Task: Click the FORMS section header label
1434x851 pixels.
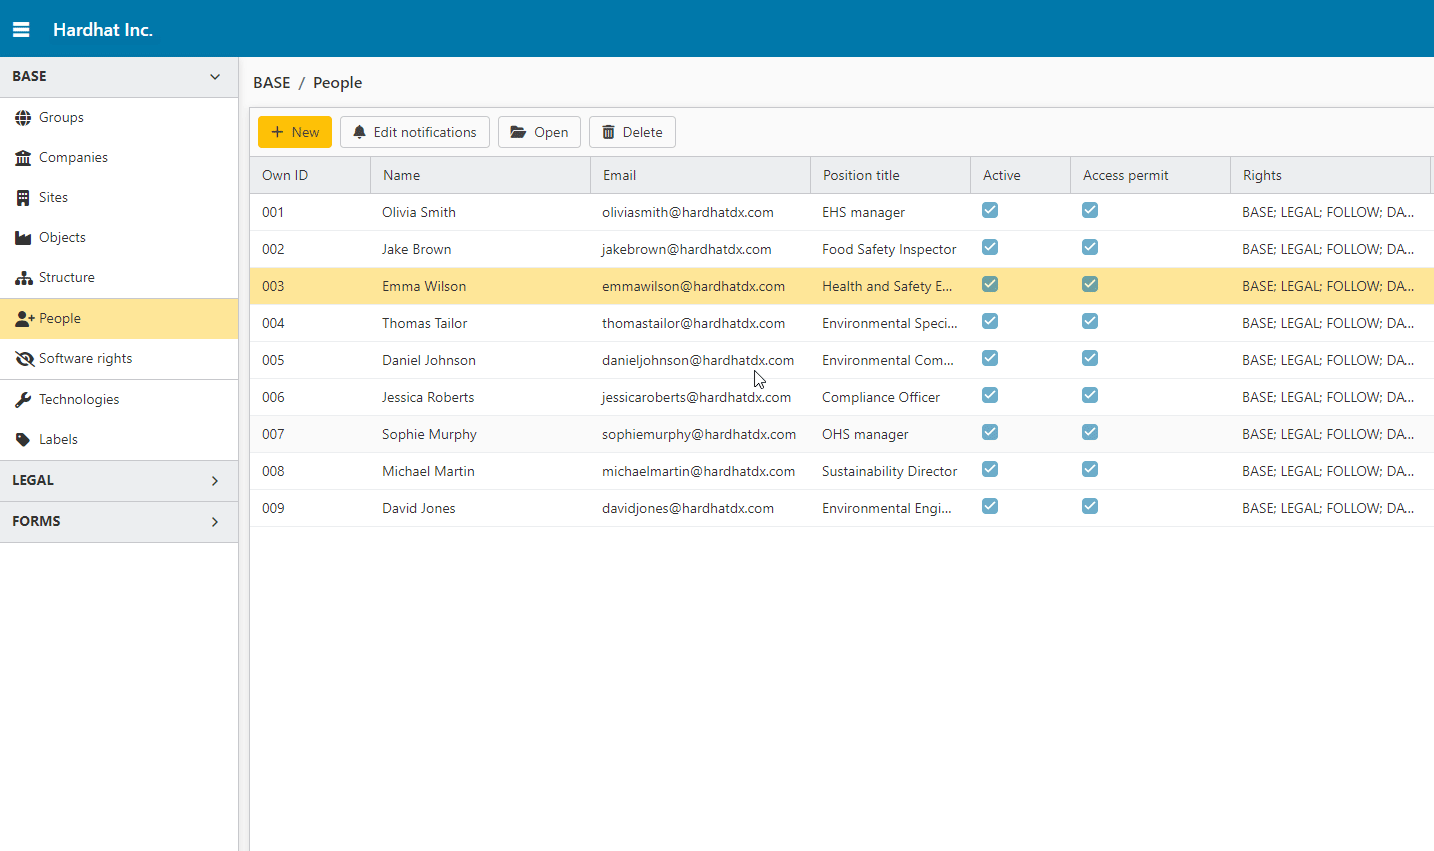Action: click(x=36, y=522)
